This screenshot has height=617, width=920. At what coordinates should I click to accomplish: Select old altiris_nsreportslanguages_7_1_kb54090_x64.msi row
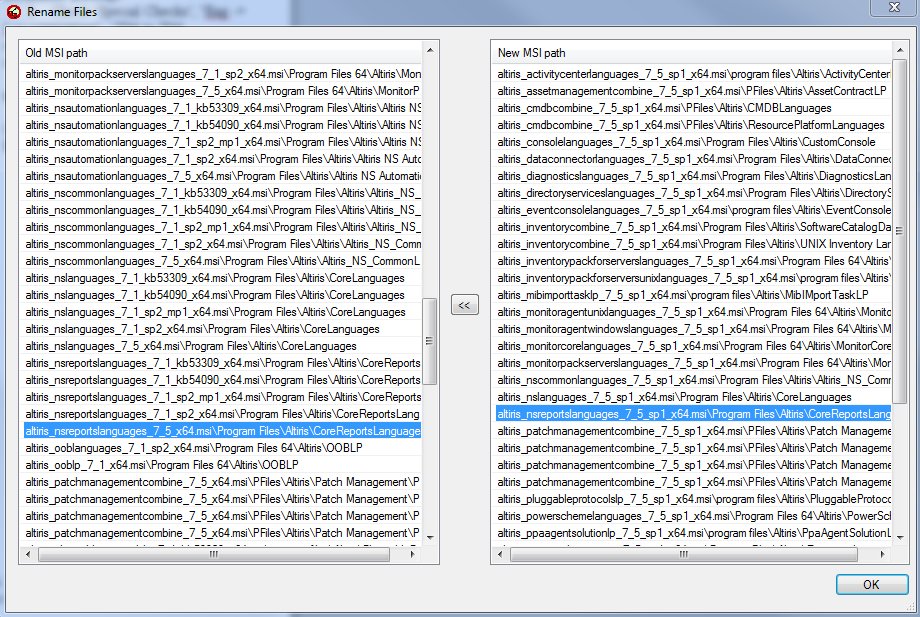point(222,380)
